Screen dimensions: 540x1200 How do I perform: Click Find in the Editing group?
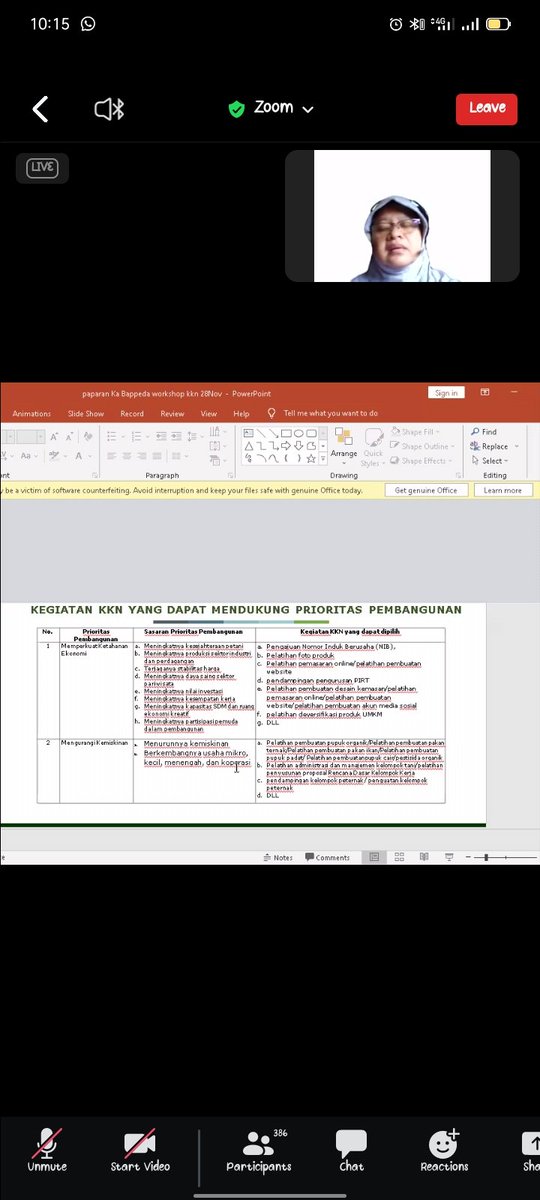coord(483,432)
